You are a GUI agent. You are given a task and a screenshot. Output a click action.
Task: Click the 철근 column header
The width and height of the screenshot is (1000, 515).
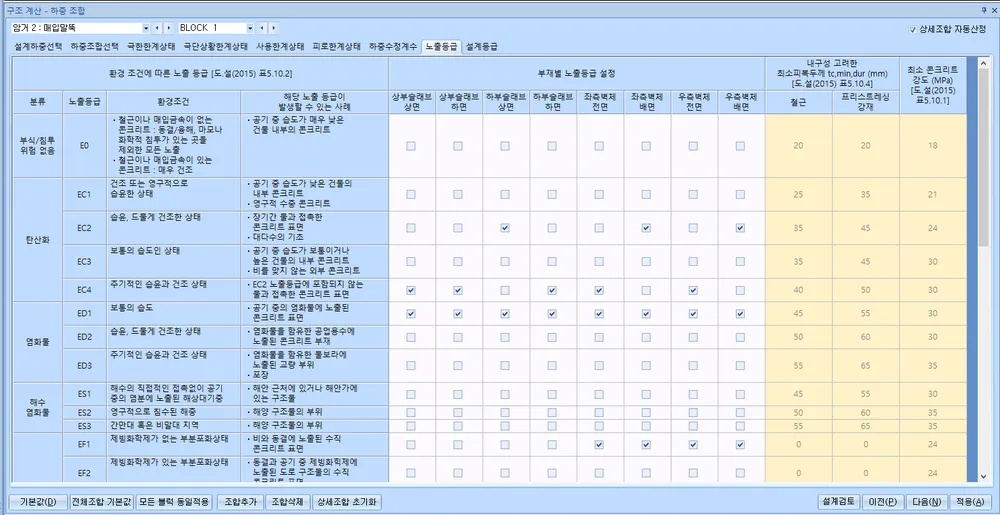click(798, 101)
